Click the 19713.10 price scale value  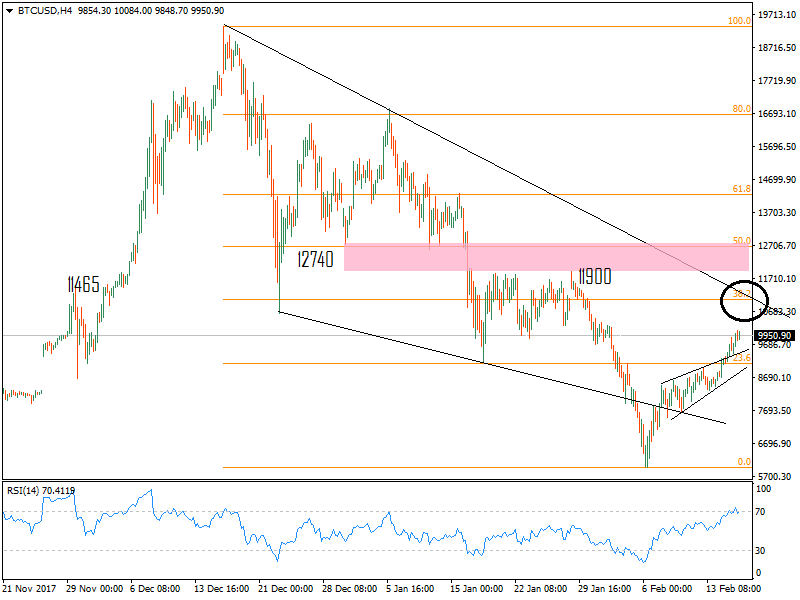click(x=777, y=15)
